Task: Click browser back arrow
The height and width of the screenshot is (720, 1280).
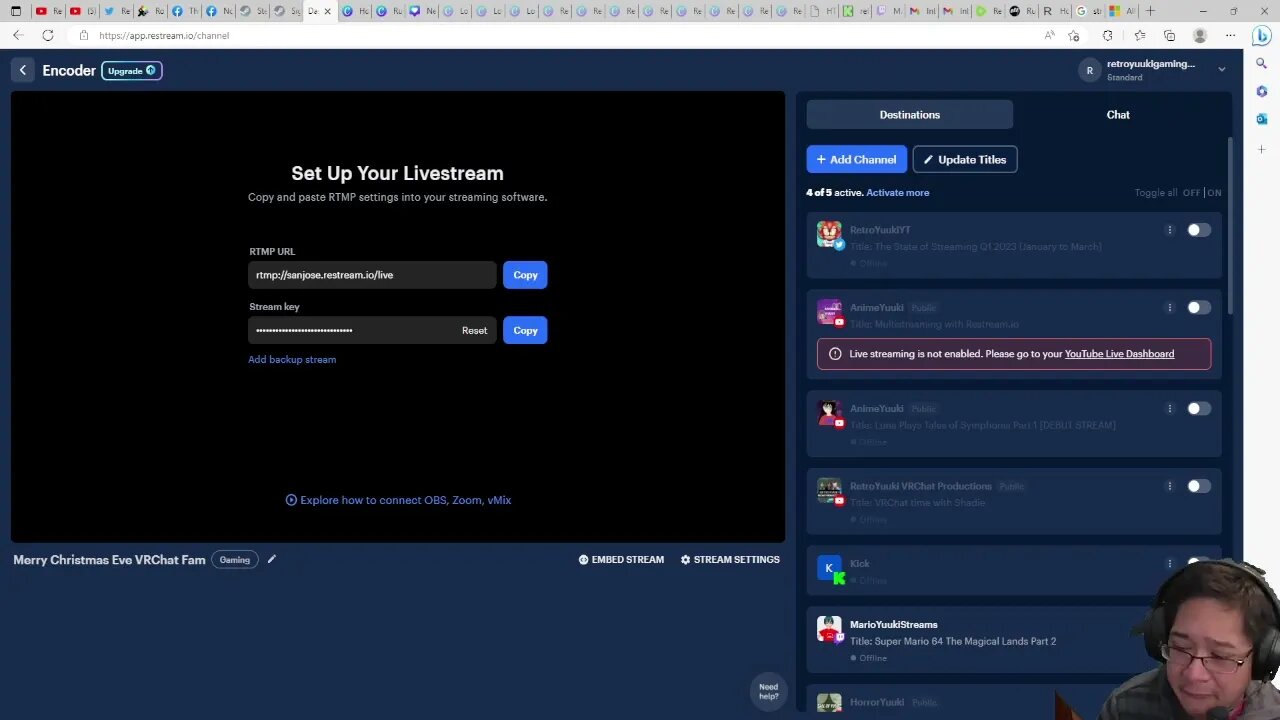Action: pos(18,35)
